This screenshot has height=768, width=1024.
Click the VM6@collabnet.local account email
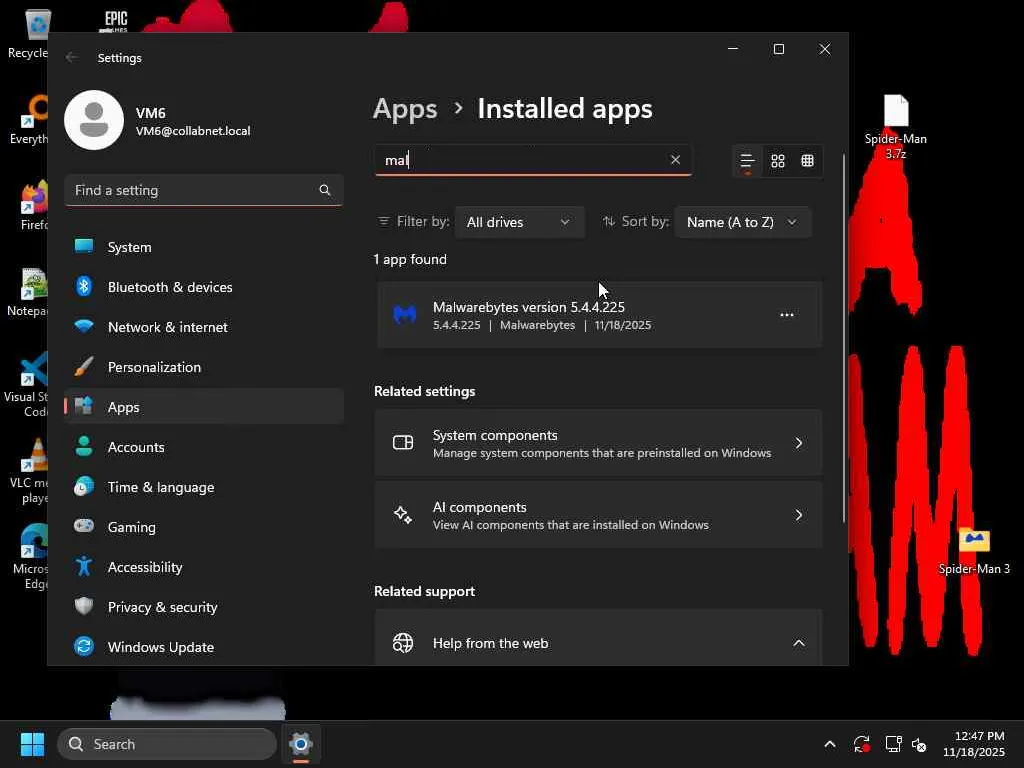[x=193, y=131]
